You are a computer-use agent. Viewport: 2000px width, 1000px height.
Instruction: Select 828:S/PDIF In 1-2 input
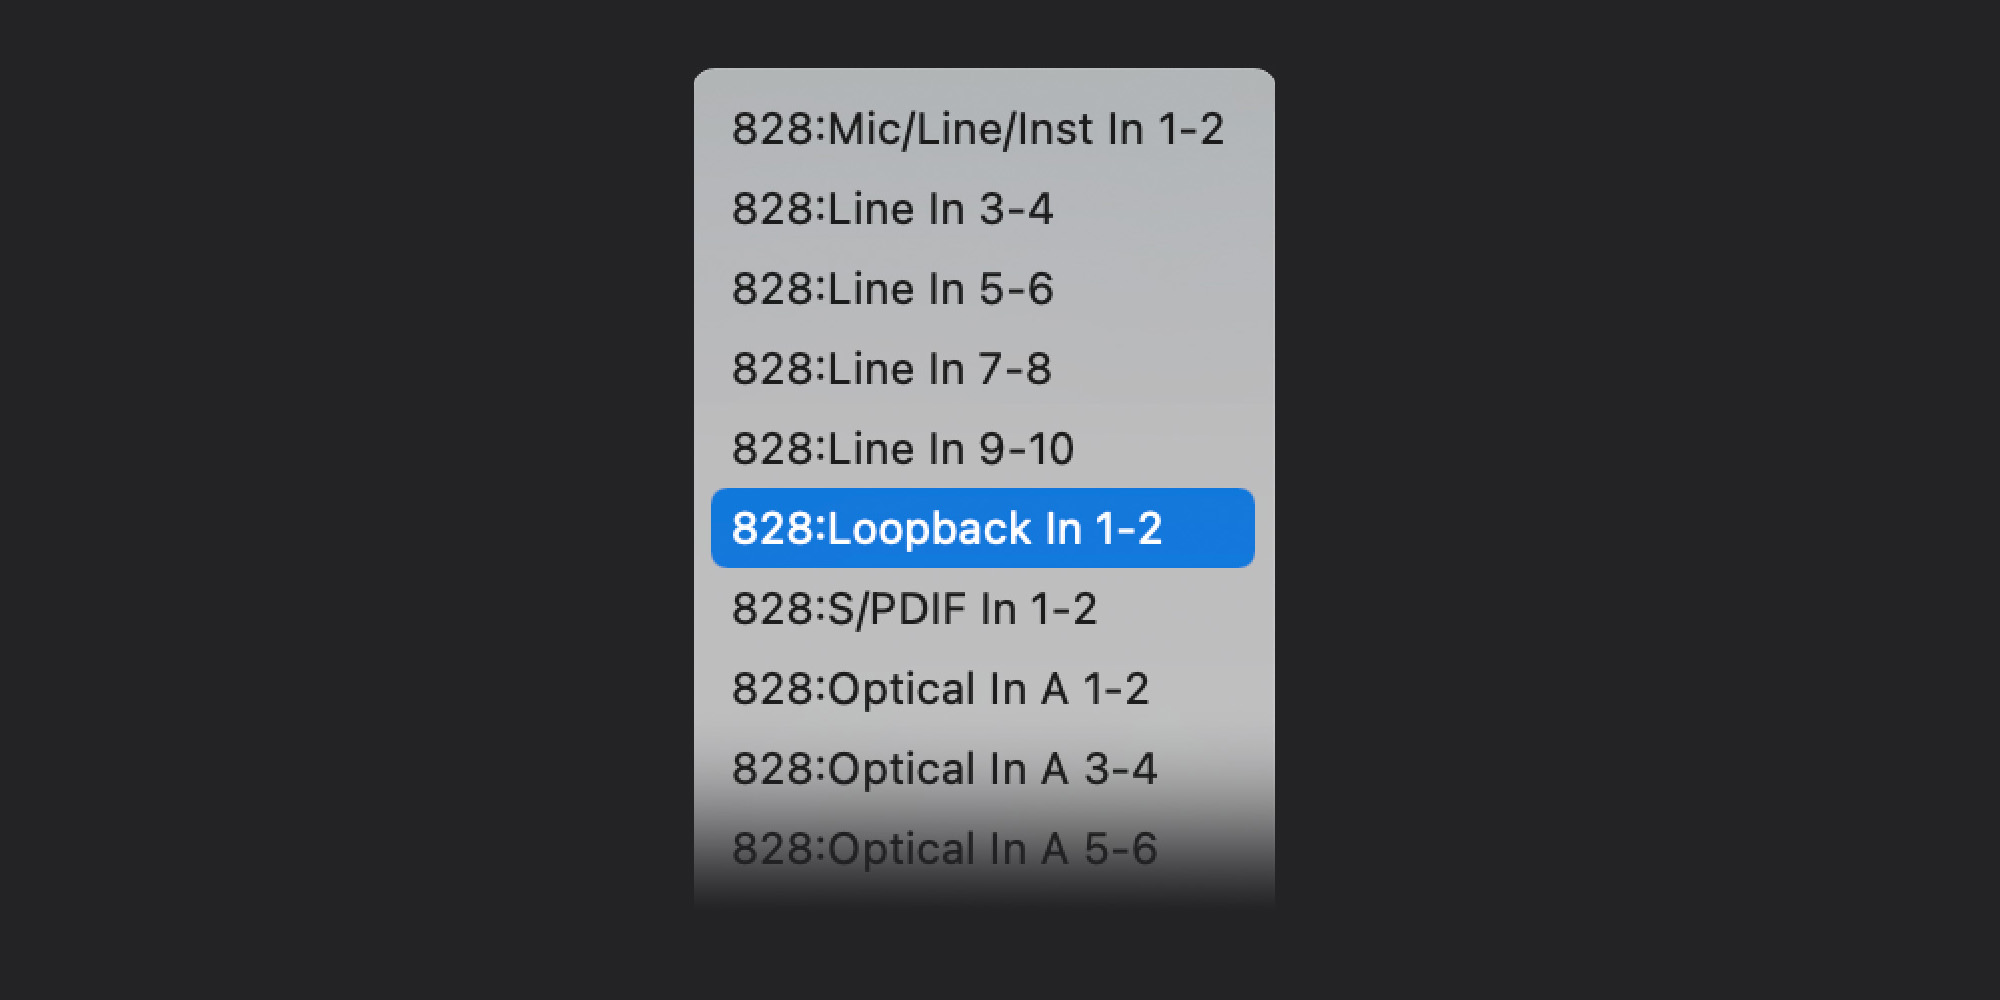[914, 609]
